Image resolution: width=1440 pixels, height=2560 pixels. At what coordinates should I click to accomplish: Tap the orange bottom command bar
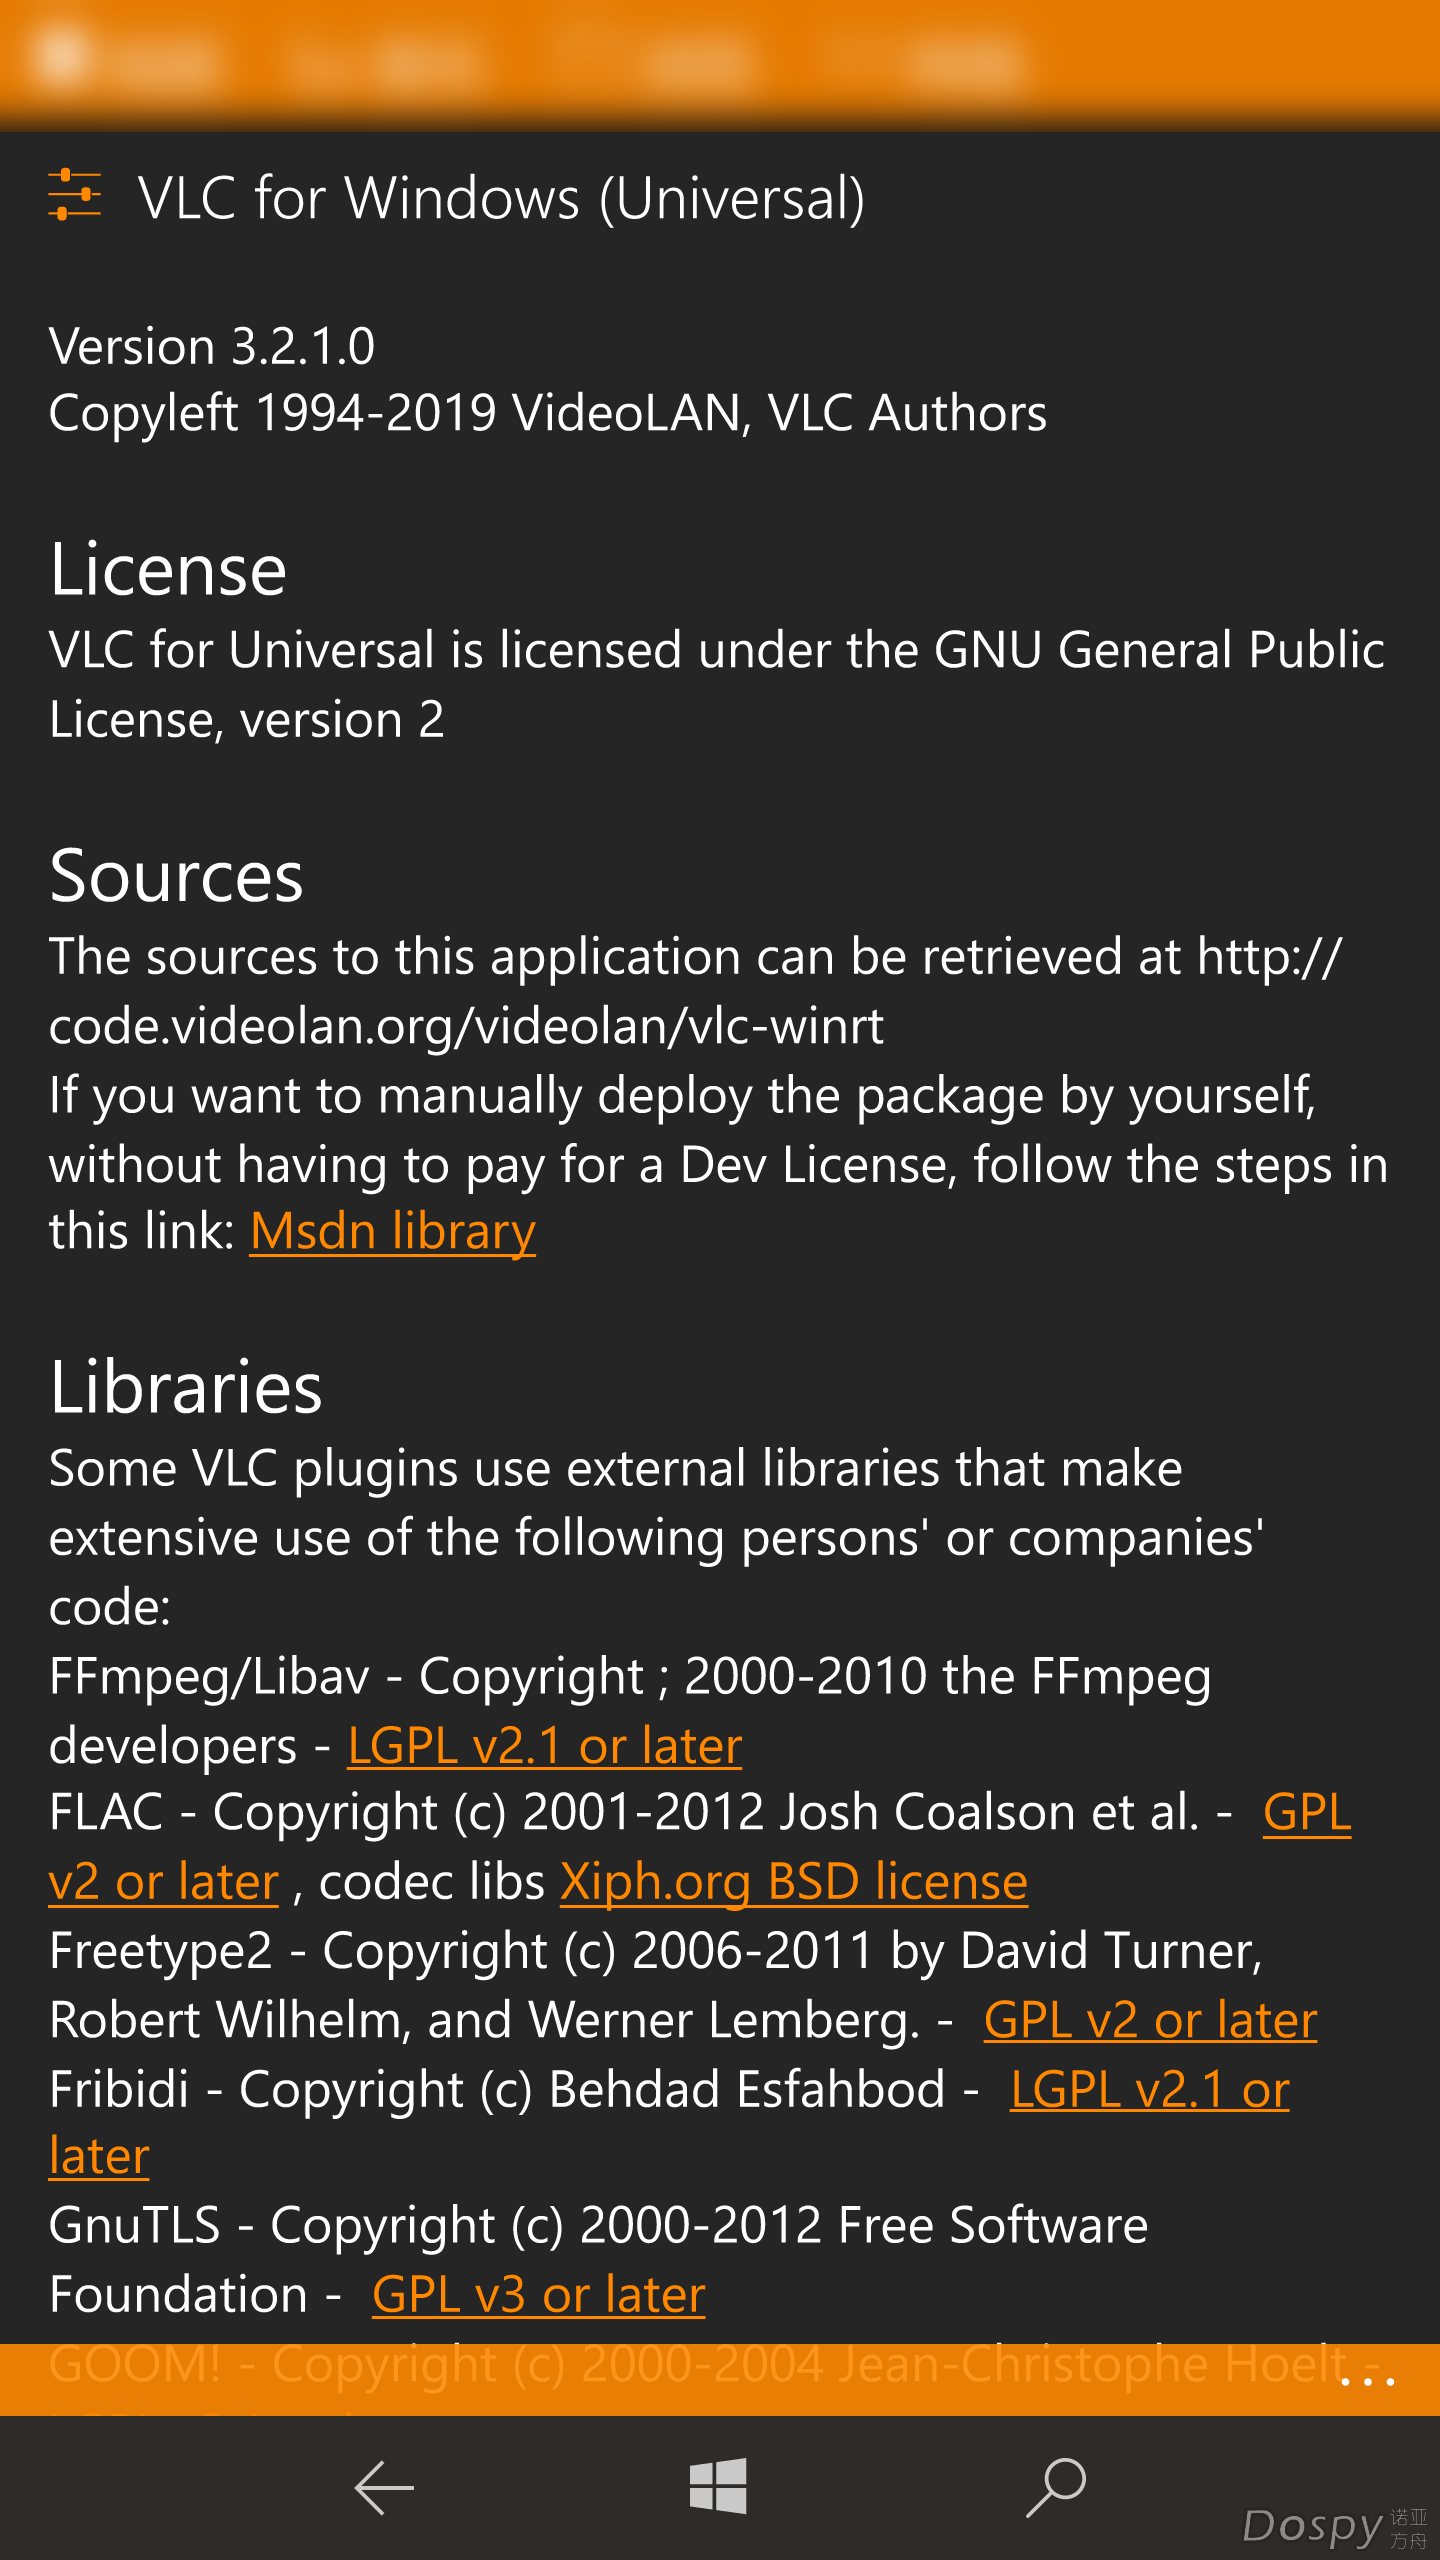tap(720, 2380)
